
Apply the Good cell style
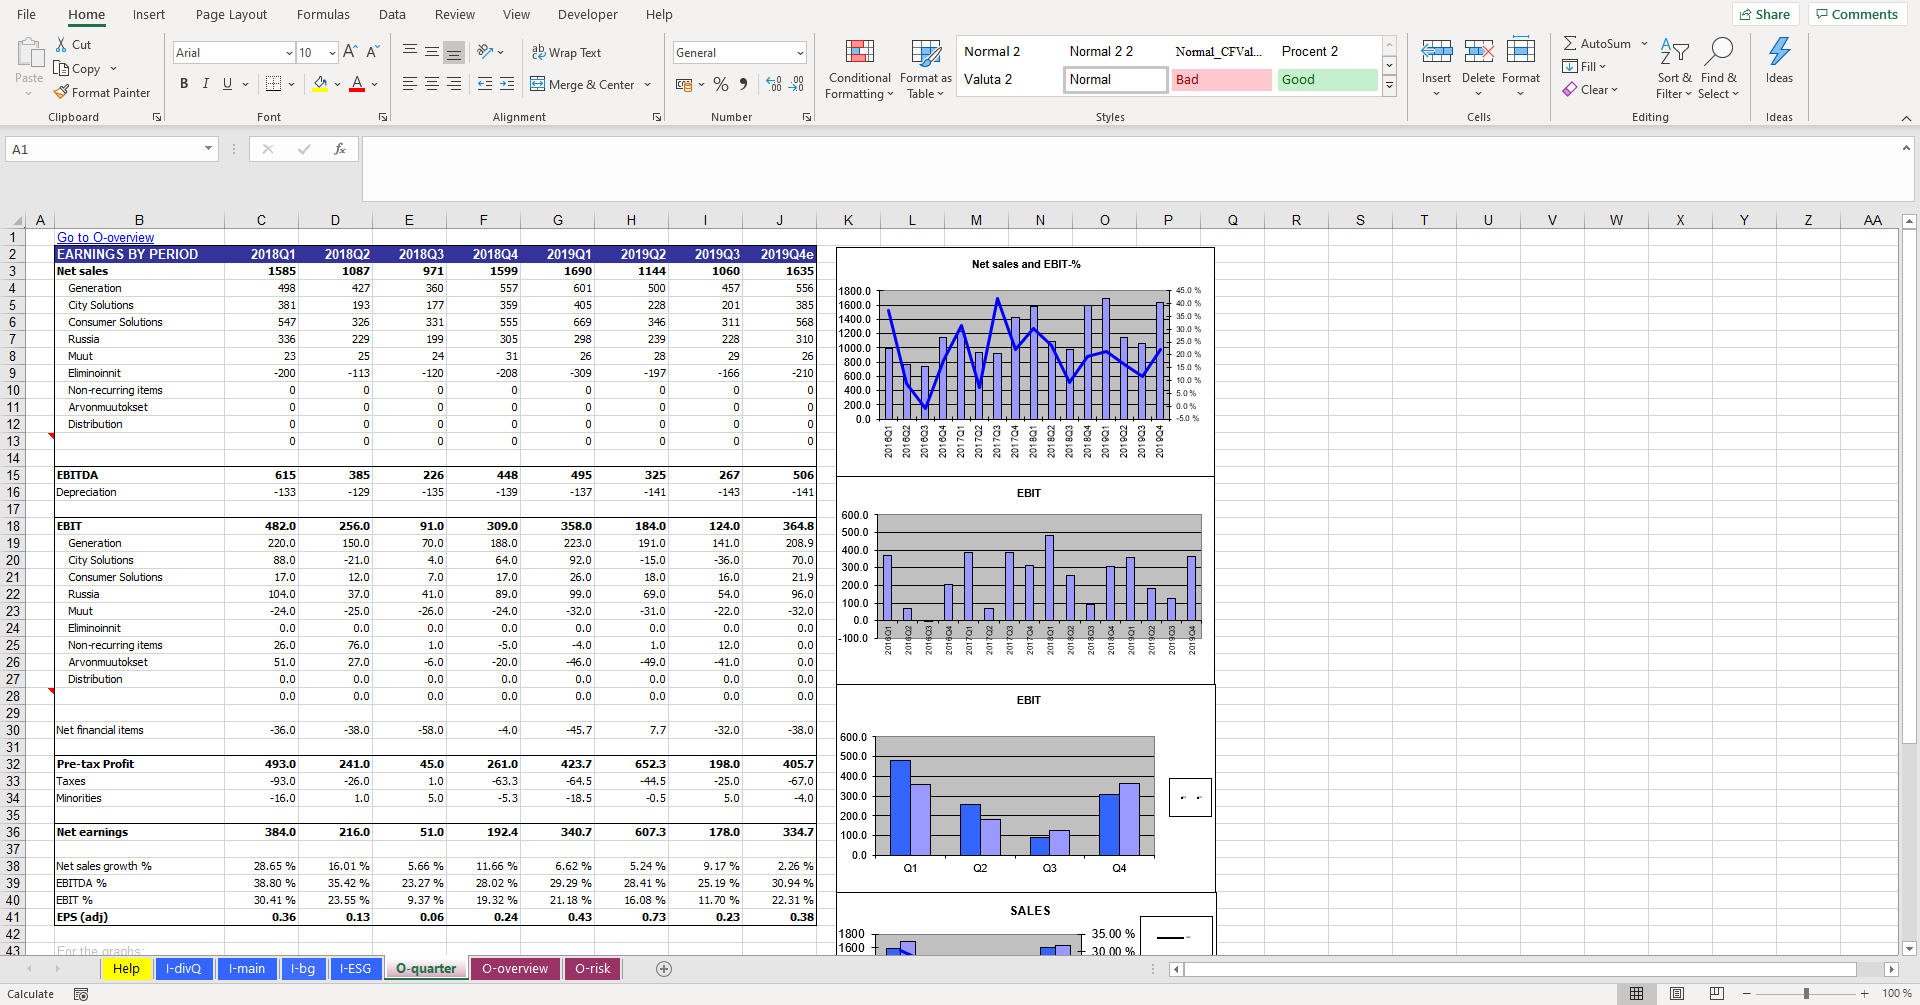pos(1327,80)
